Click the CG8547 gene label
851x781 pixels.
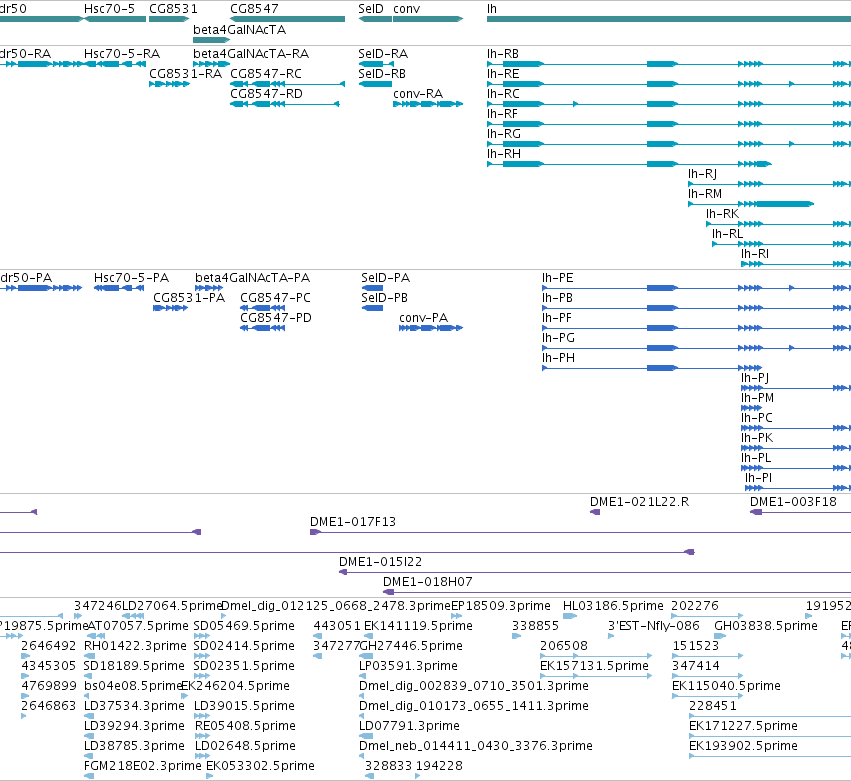[255, 9]
